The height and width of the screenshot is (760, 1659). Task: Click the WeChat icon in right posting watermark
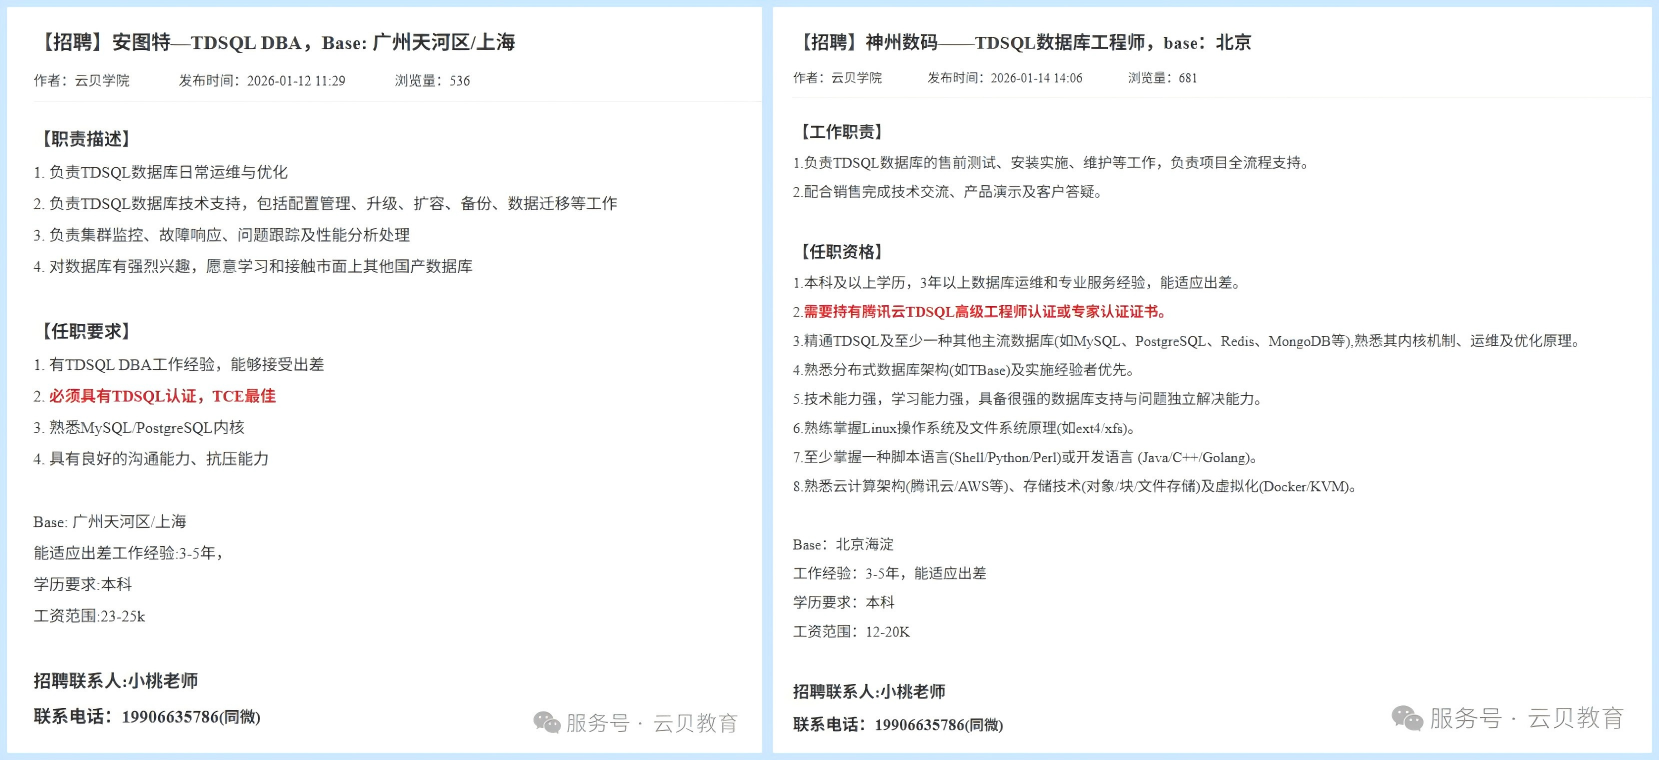coord(1407,718)
